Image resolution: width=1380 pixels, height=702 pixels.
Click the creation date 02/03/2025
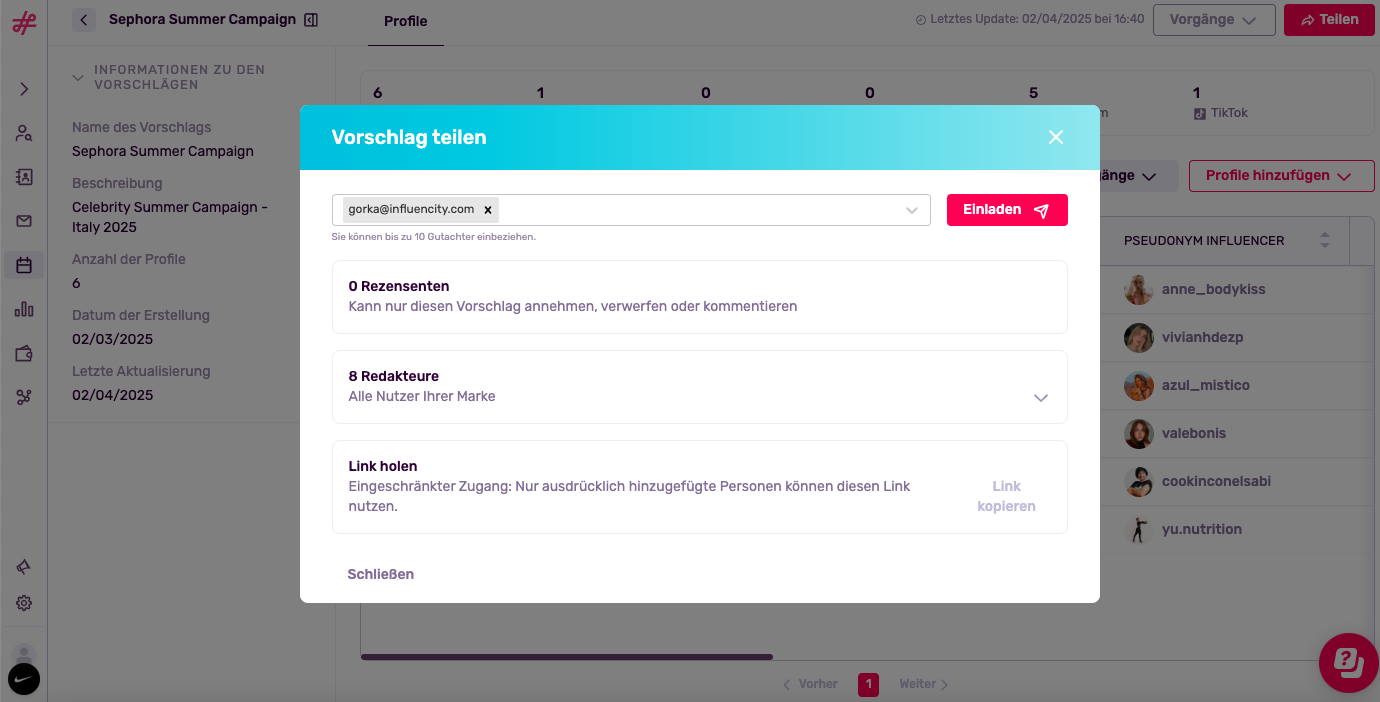113,339
